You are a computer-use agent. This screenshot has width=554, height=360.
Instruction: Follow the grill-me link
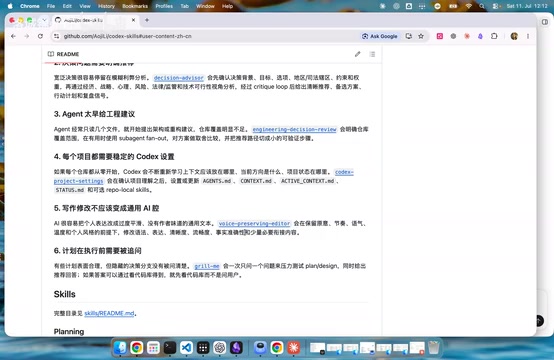[207, 266]
